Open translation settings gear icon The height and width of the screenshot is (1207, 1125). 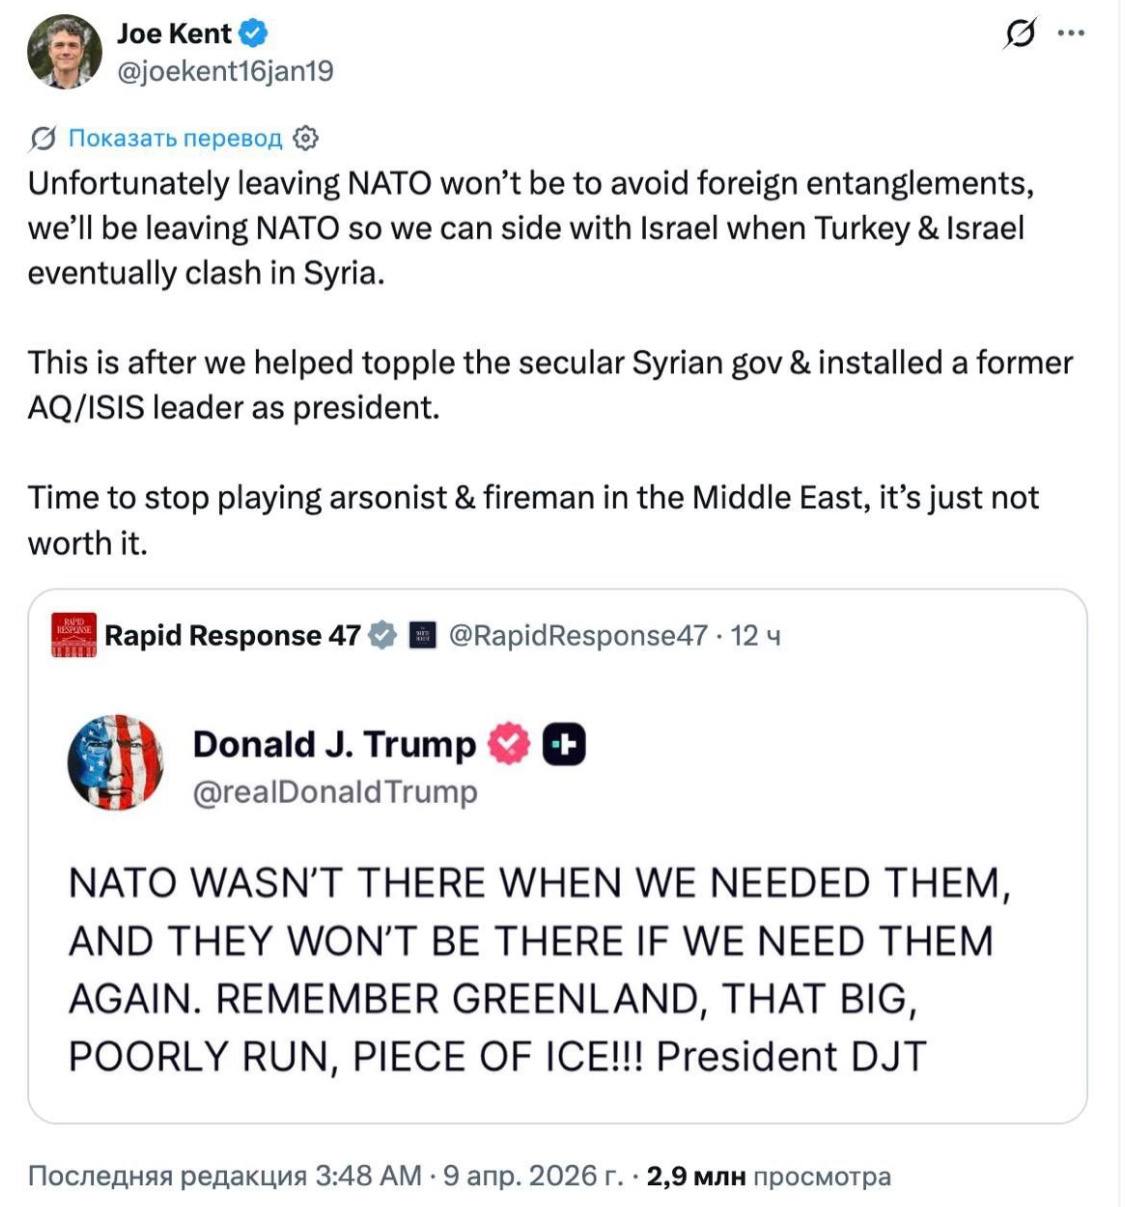point(306,138)
